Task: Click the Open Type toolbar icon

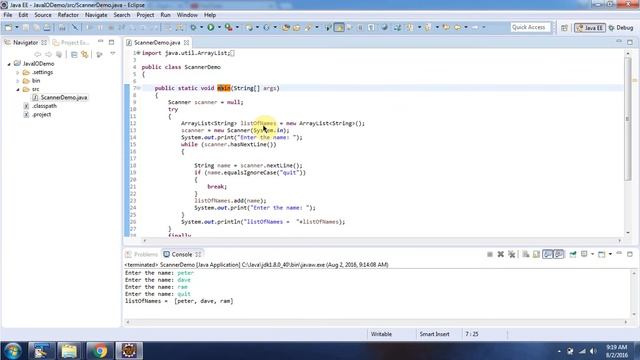Action: point(286,27)
